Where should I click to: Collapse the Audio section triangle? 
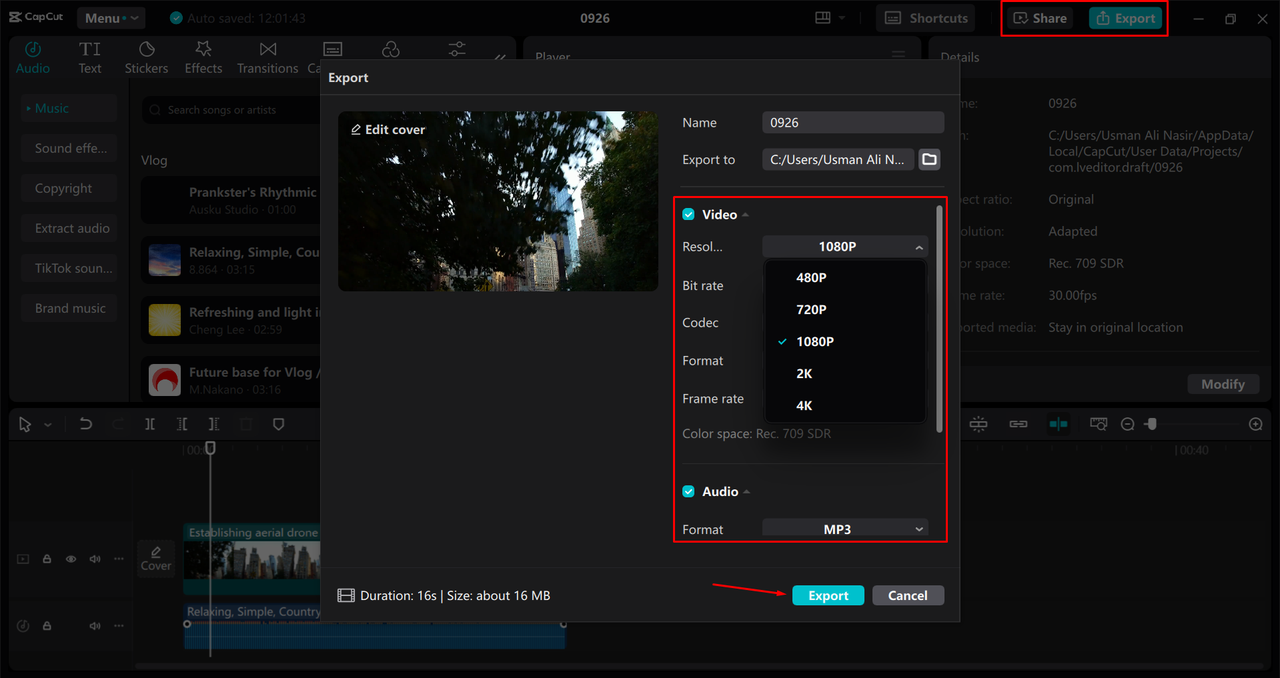pos(746,492)
